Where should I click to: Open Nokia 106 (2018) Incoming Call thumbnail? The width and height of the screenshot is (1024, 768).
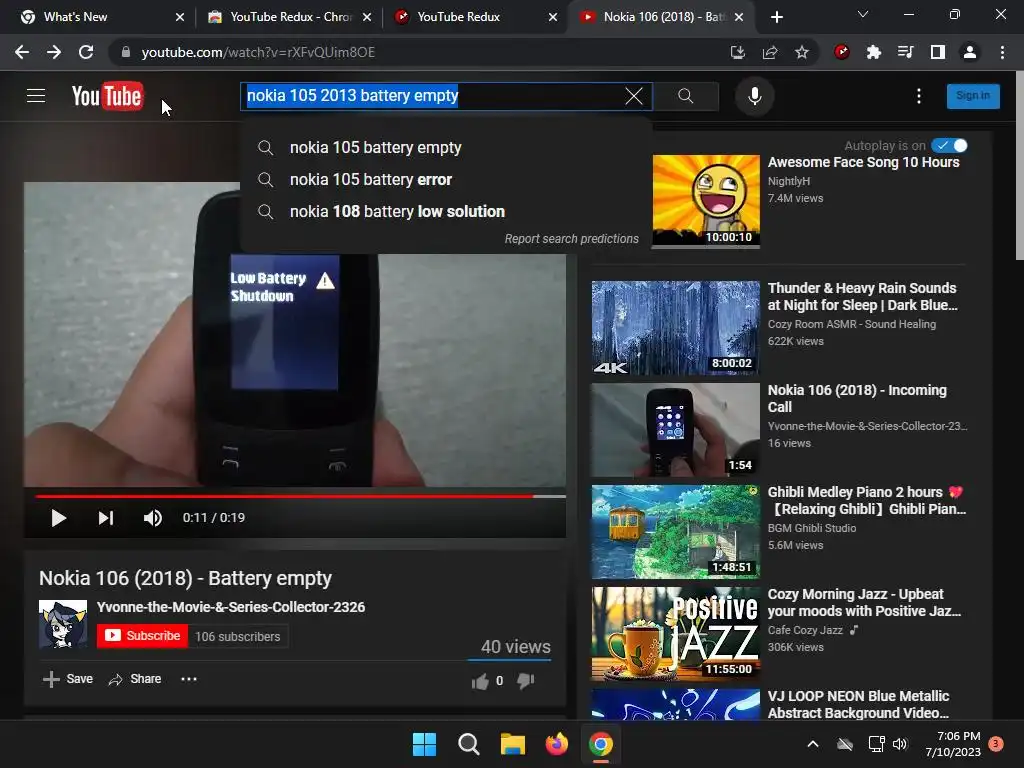[x=675, y=430]
